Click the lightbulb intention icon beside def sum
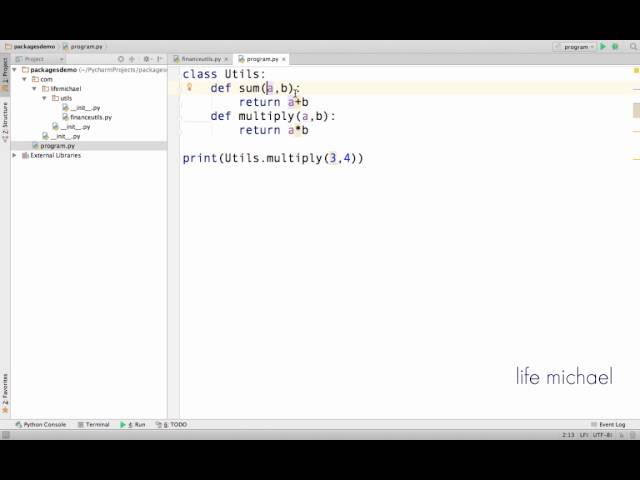The image size is (640, 480). [x=189, y=87]
